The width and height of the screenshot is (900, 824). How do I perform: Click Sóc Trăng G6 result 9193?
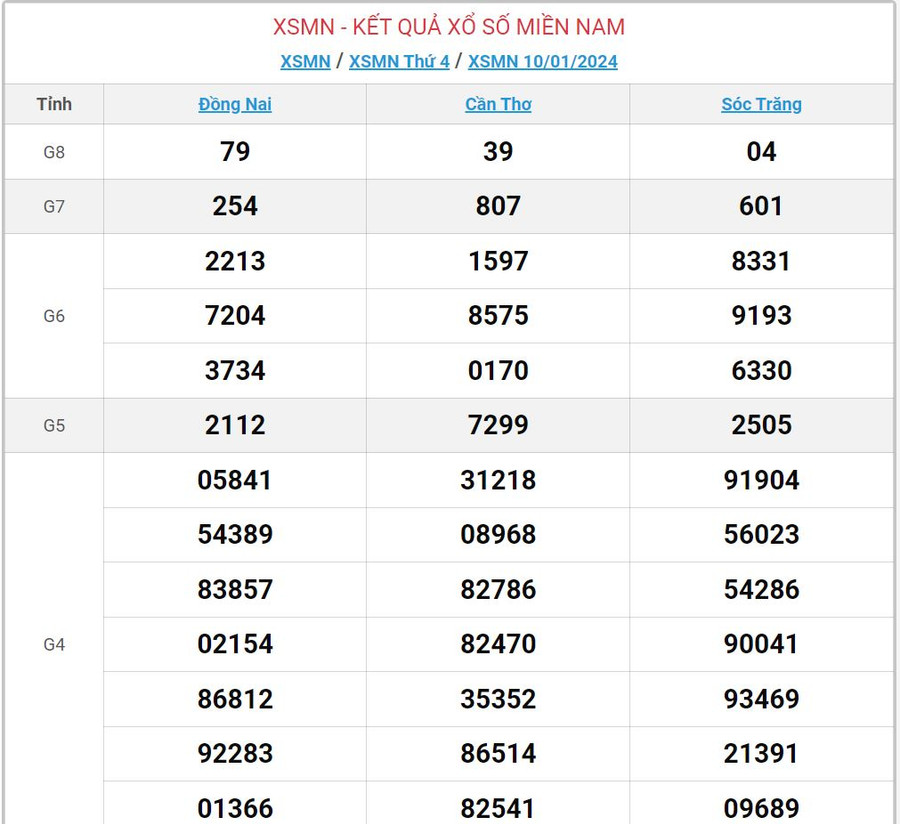pos(761,316)
